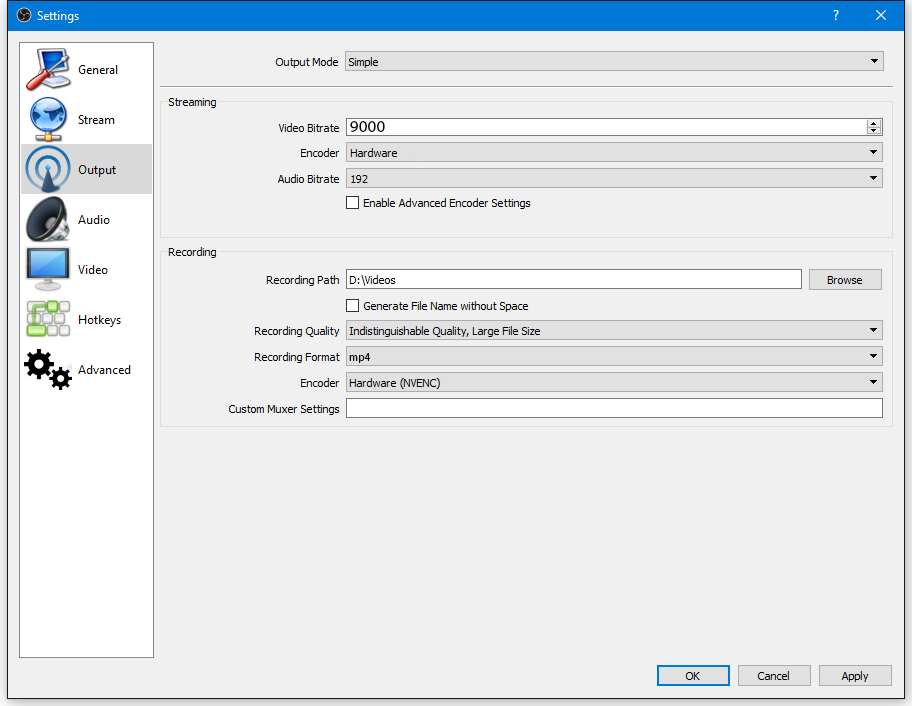Screen dimensions: 912x706
Task: Select the Advanced gears icon
Action: point(47,370)
